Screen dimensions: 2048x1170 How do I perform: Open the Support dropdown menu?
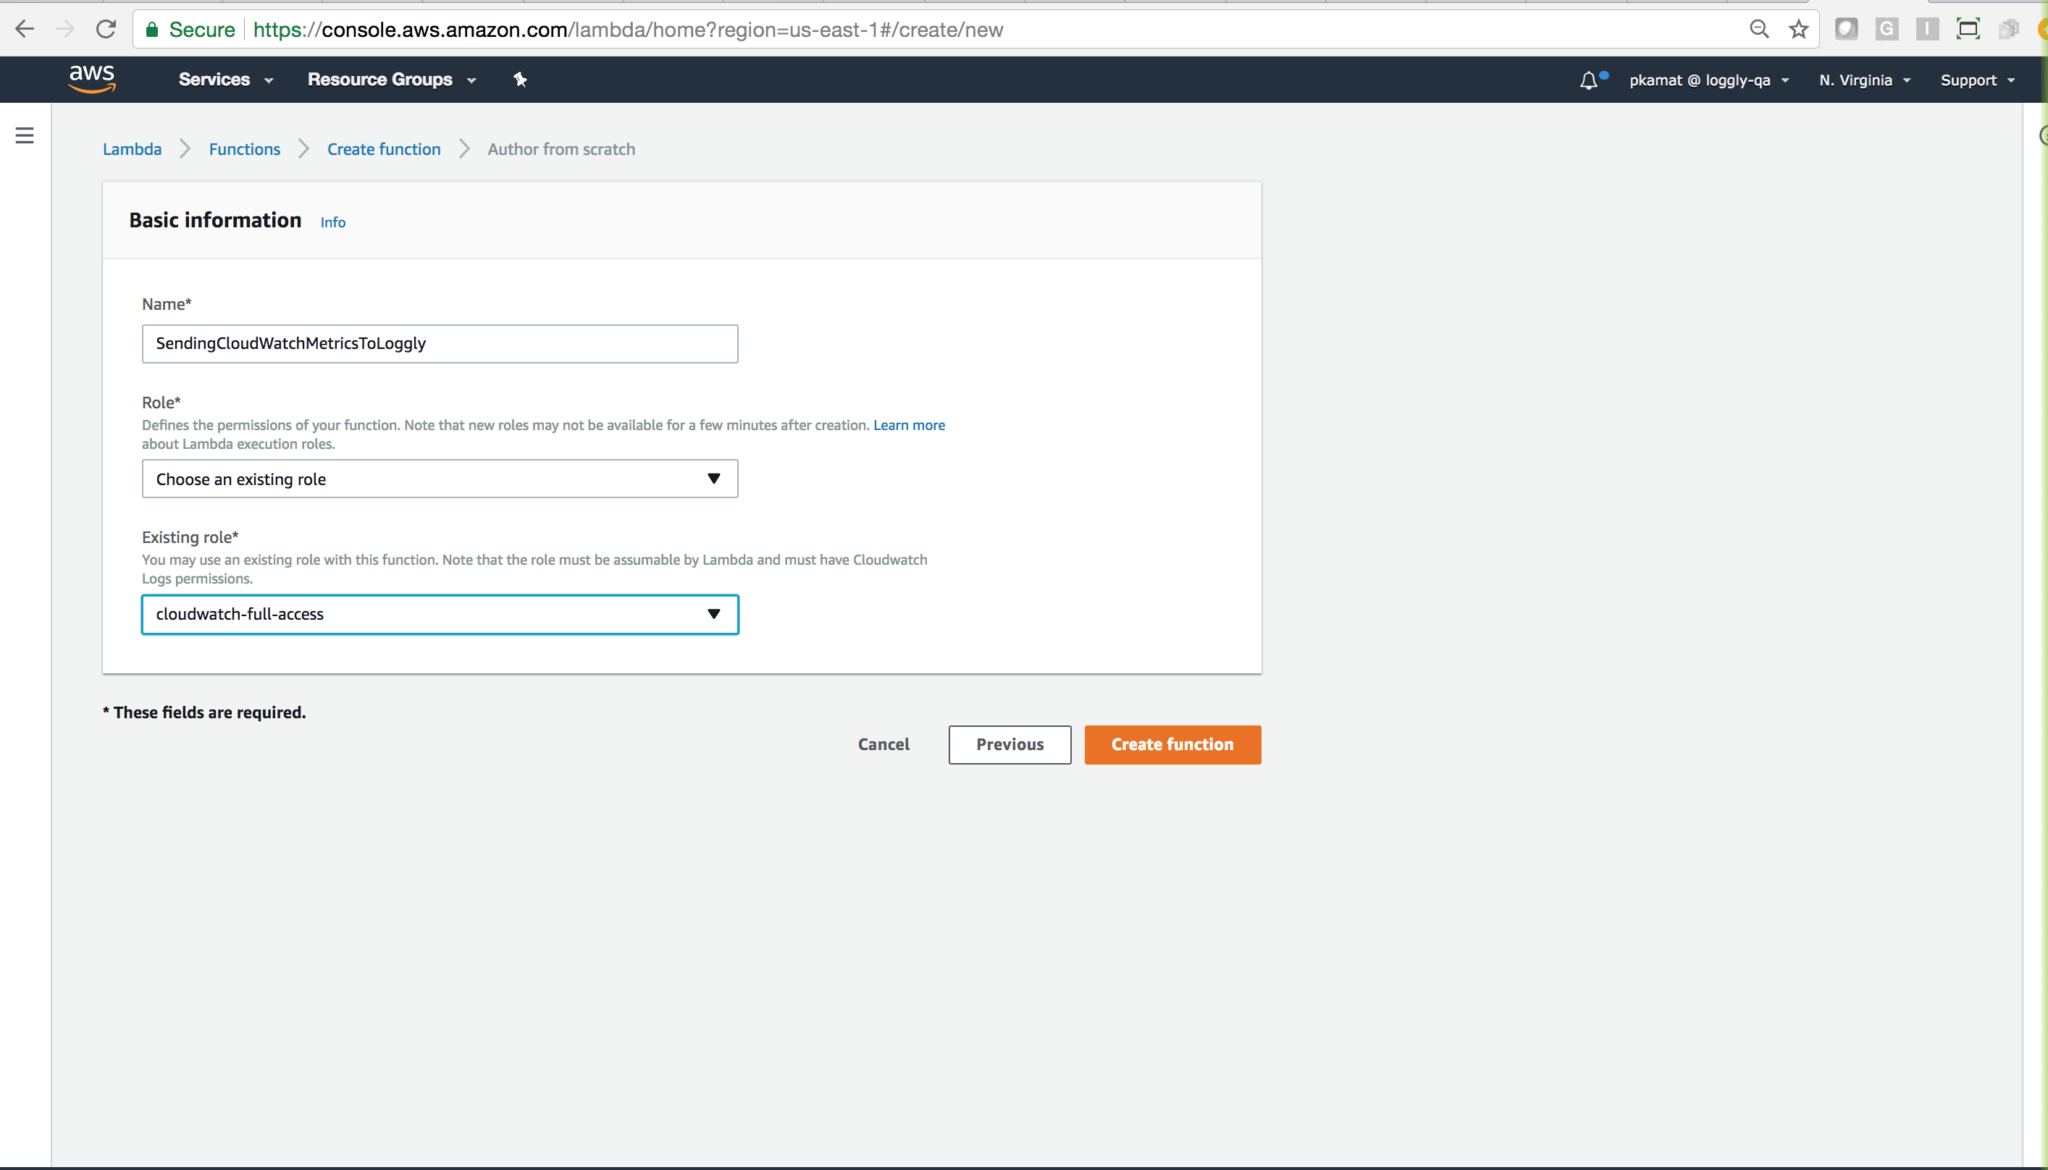pyautogui.click(x=1976, y=80)
